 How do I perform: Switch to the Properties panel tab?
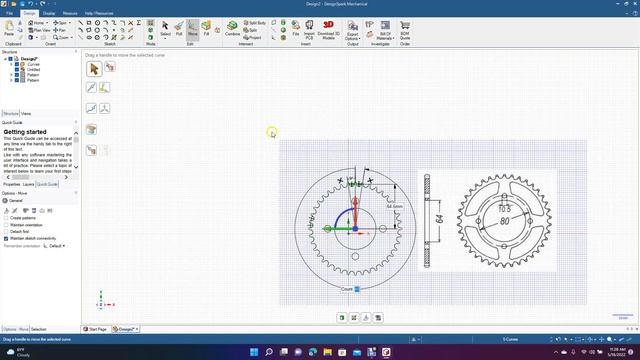pos(11,184)
